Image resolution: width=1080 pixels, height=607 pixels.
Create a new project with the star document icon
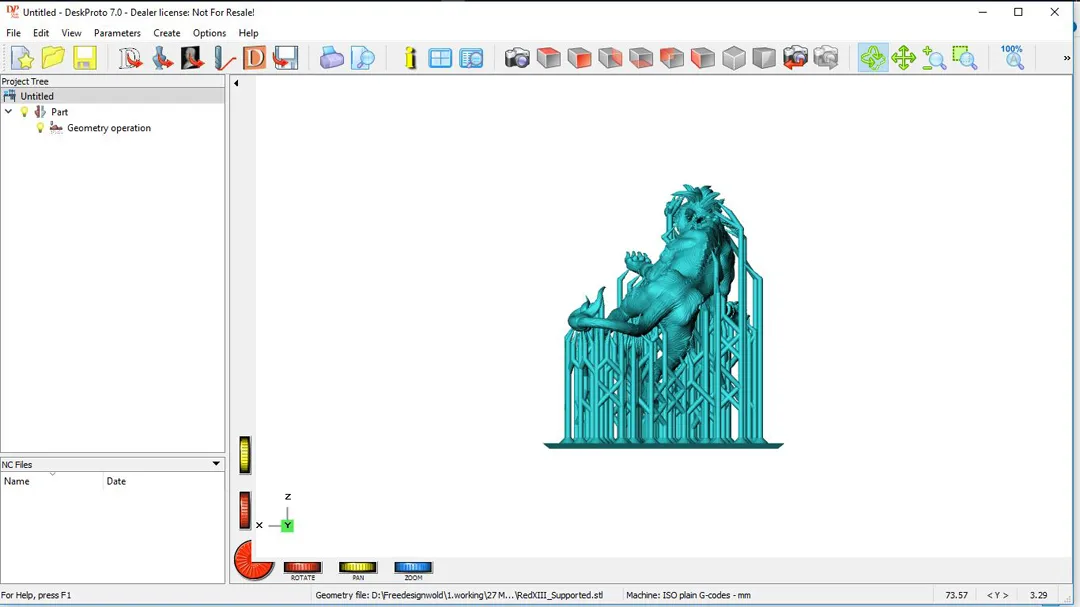(x=22, y=58)
